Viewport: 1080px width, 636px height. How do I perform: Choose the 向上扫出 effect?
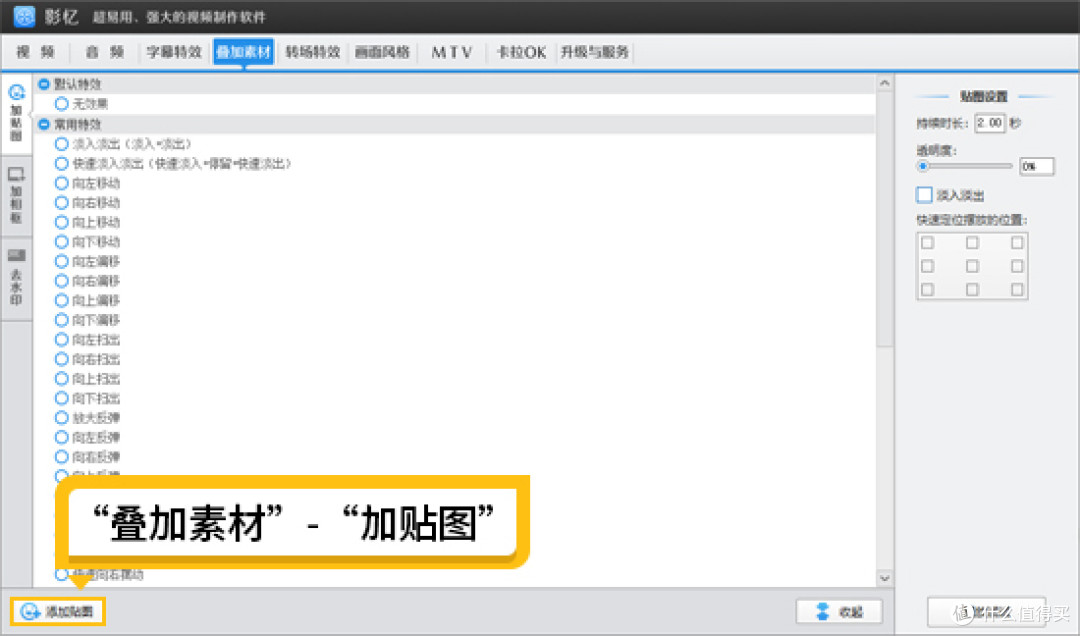(61, 378)
